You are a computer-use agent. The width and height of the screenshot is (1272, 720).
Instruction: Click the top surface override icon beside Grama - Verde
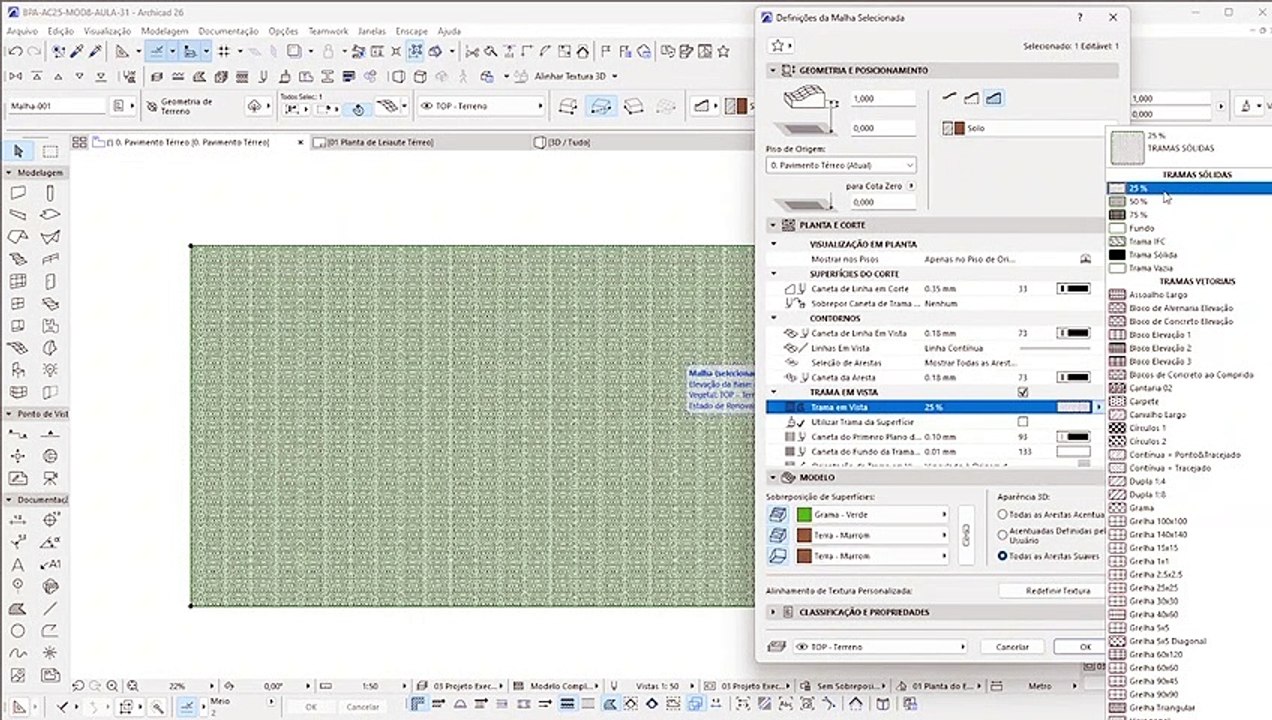[778, 514]
